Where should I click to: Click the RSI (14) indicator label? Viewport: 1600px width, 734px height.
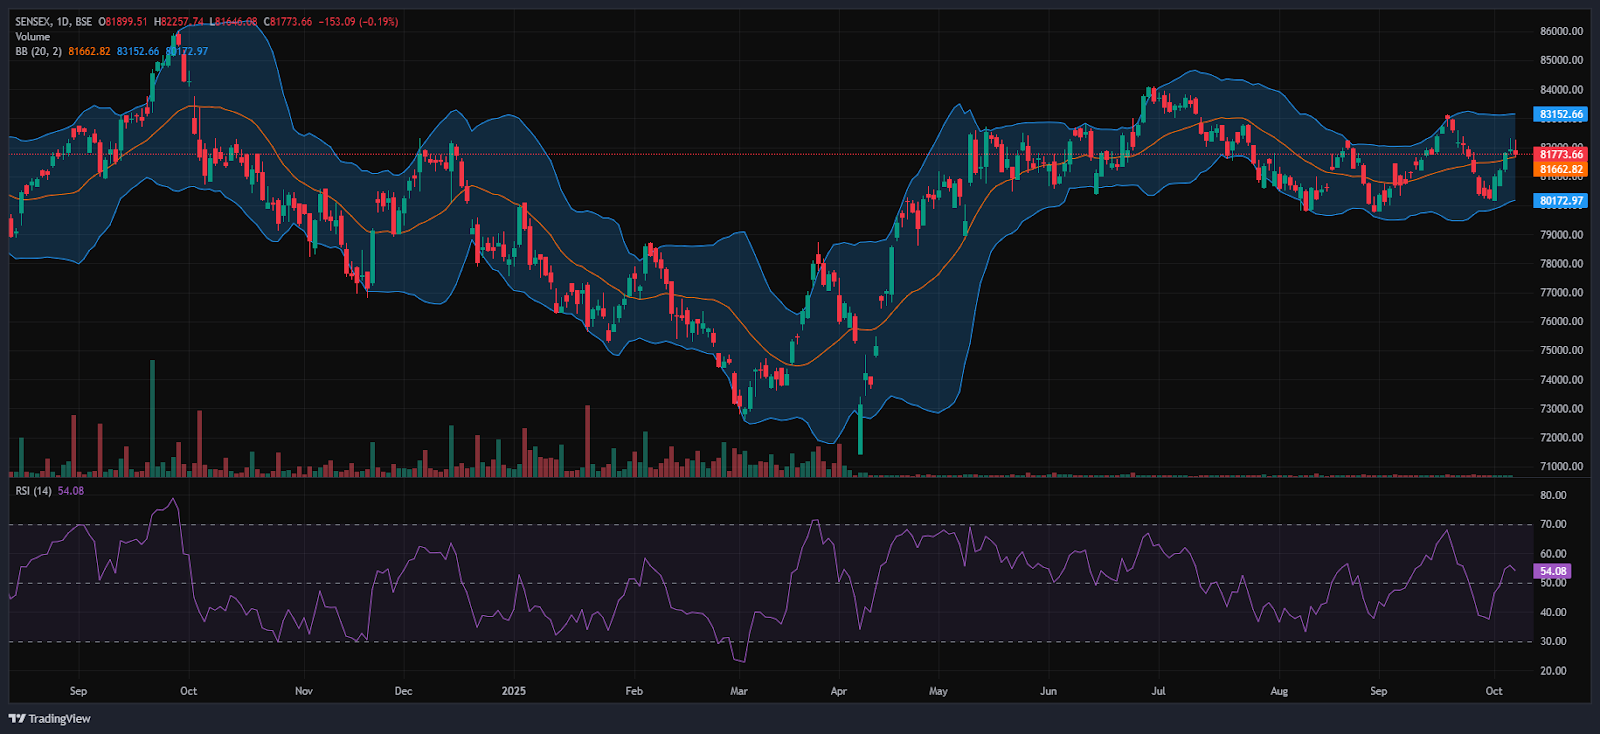coord(33,491)
